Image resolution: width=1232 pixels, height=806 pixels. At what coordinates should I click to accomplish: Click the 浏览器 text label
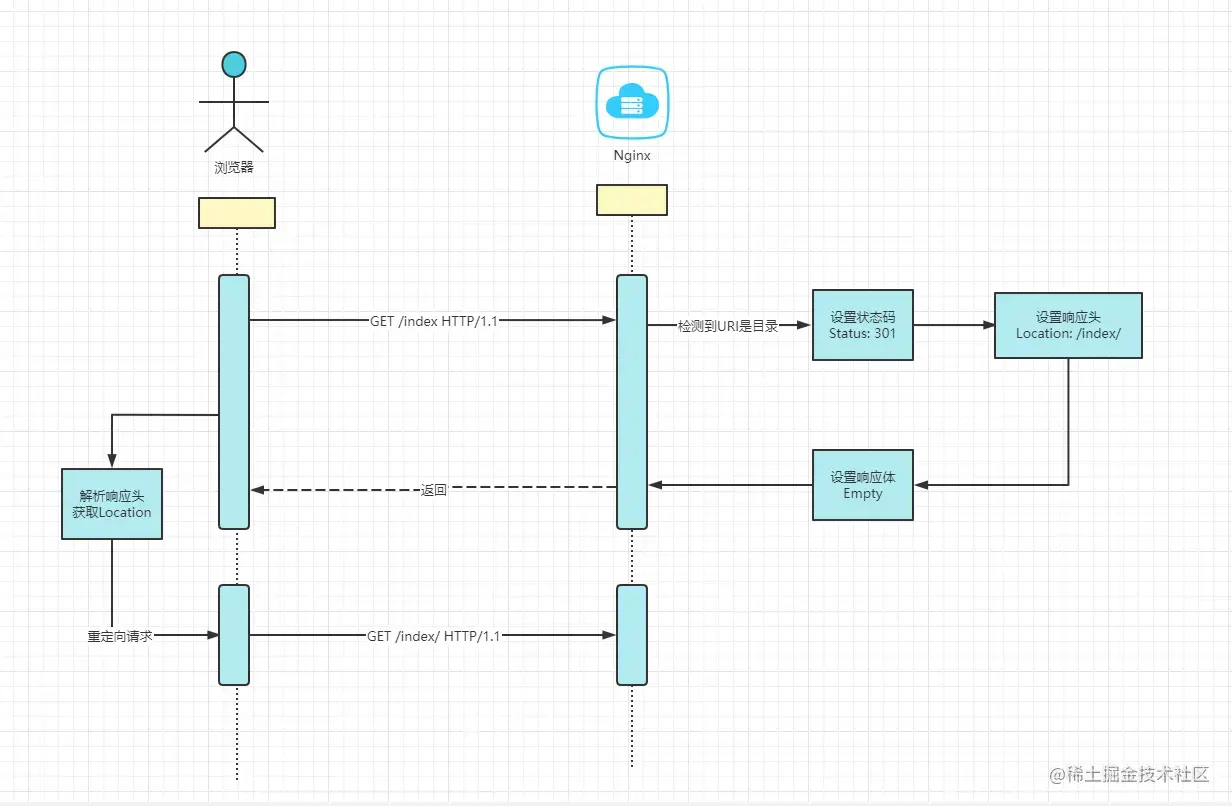tap(234, 167)
